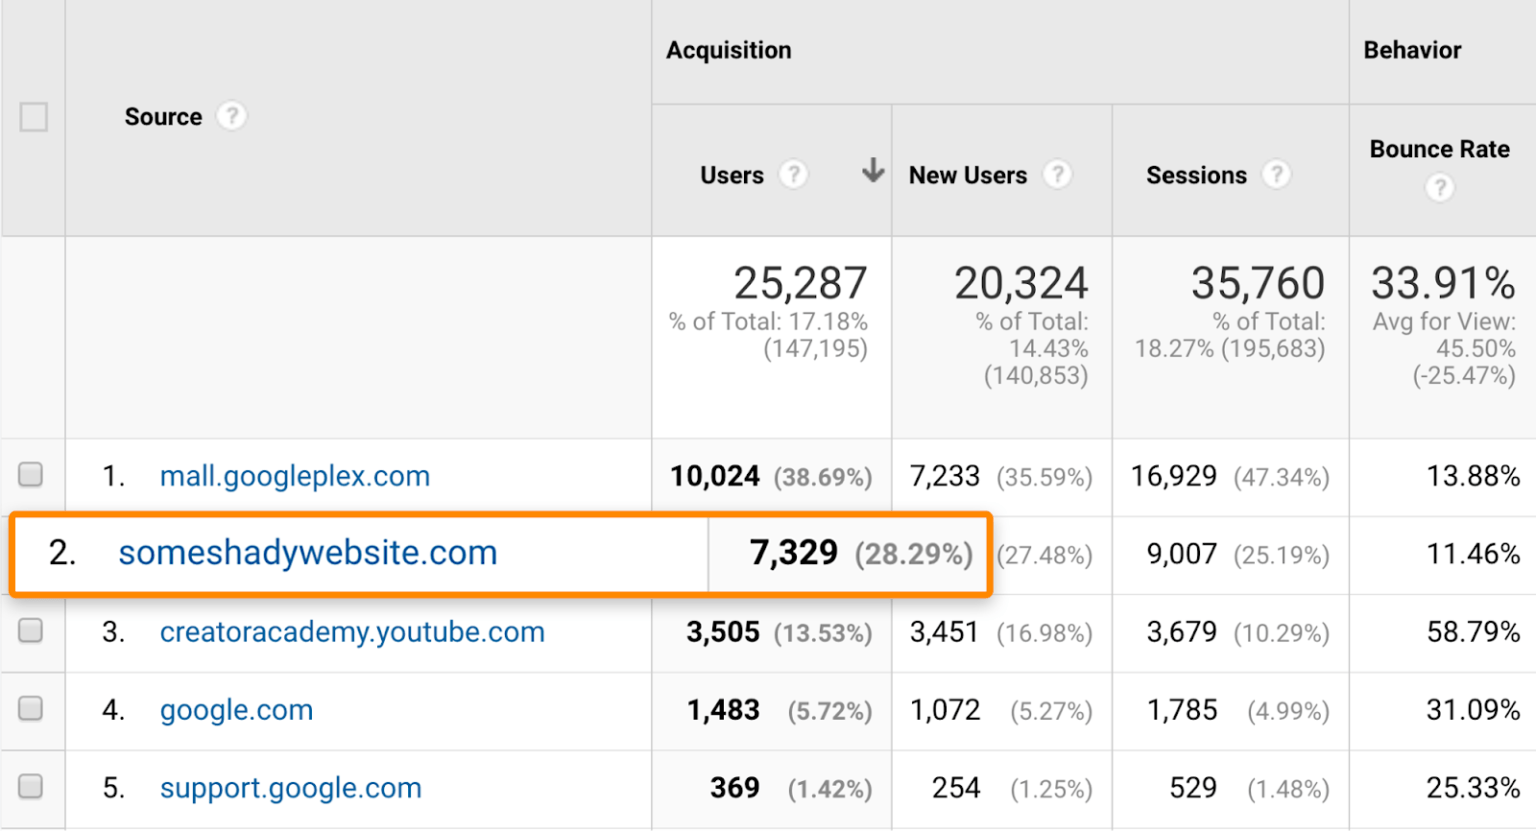Screen dimensions: 1536x831
Task: Sort the table by New Users
Action: (x=967, y=176)
